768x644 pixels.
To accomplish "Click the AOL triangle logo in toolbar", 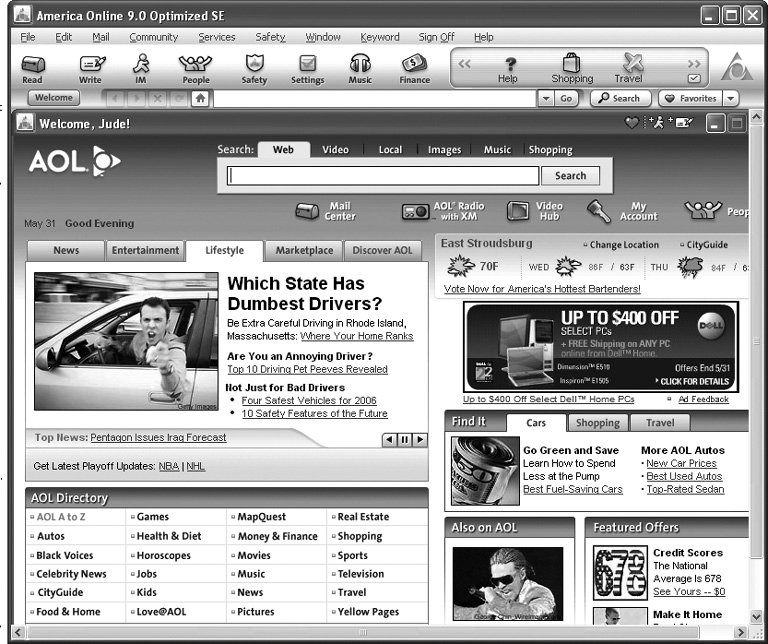I will tap(737, 67).
